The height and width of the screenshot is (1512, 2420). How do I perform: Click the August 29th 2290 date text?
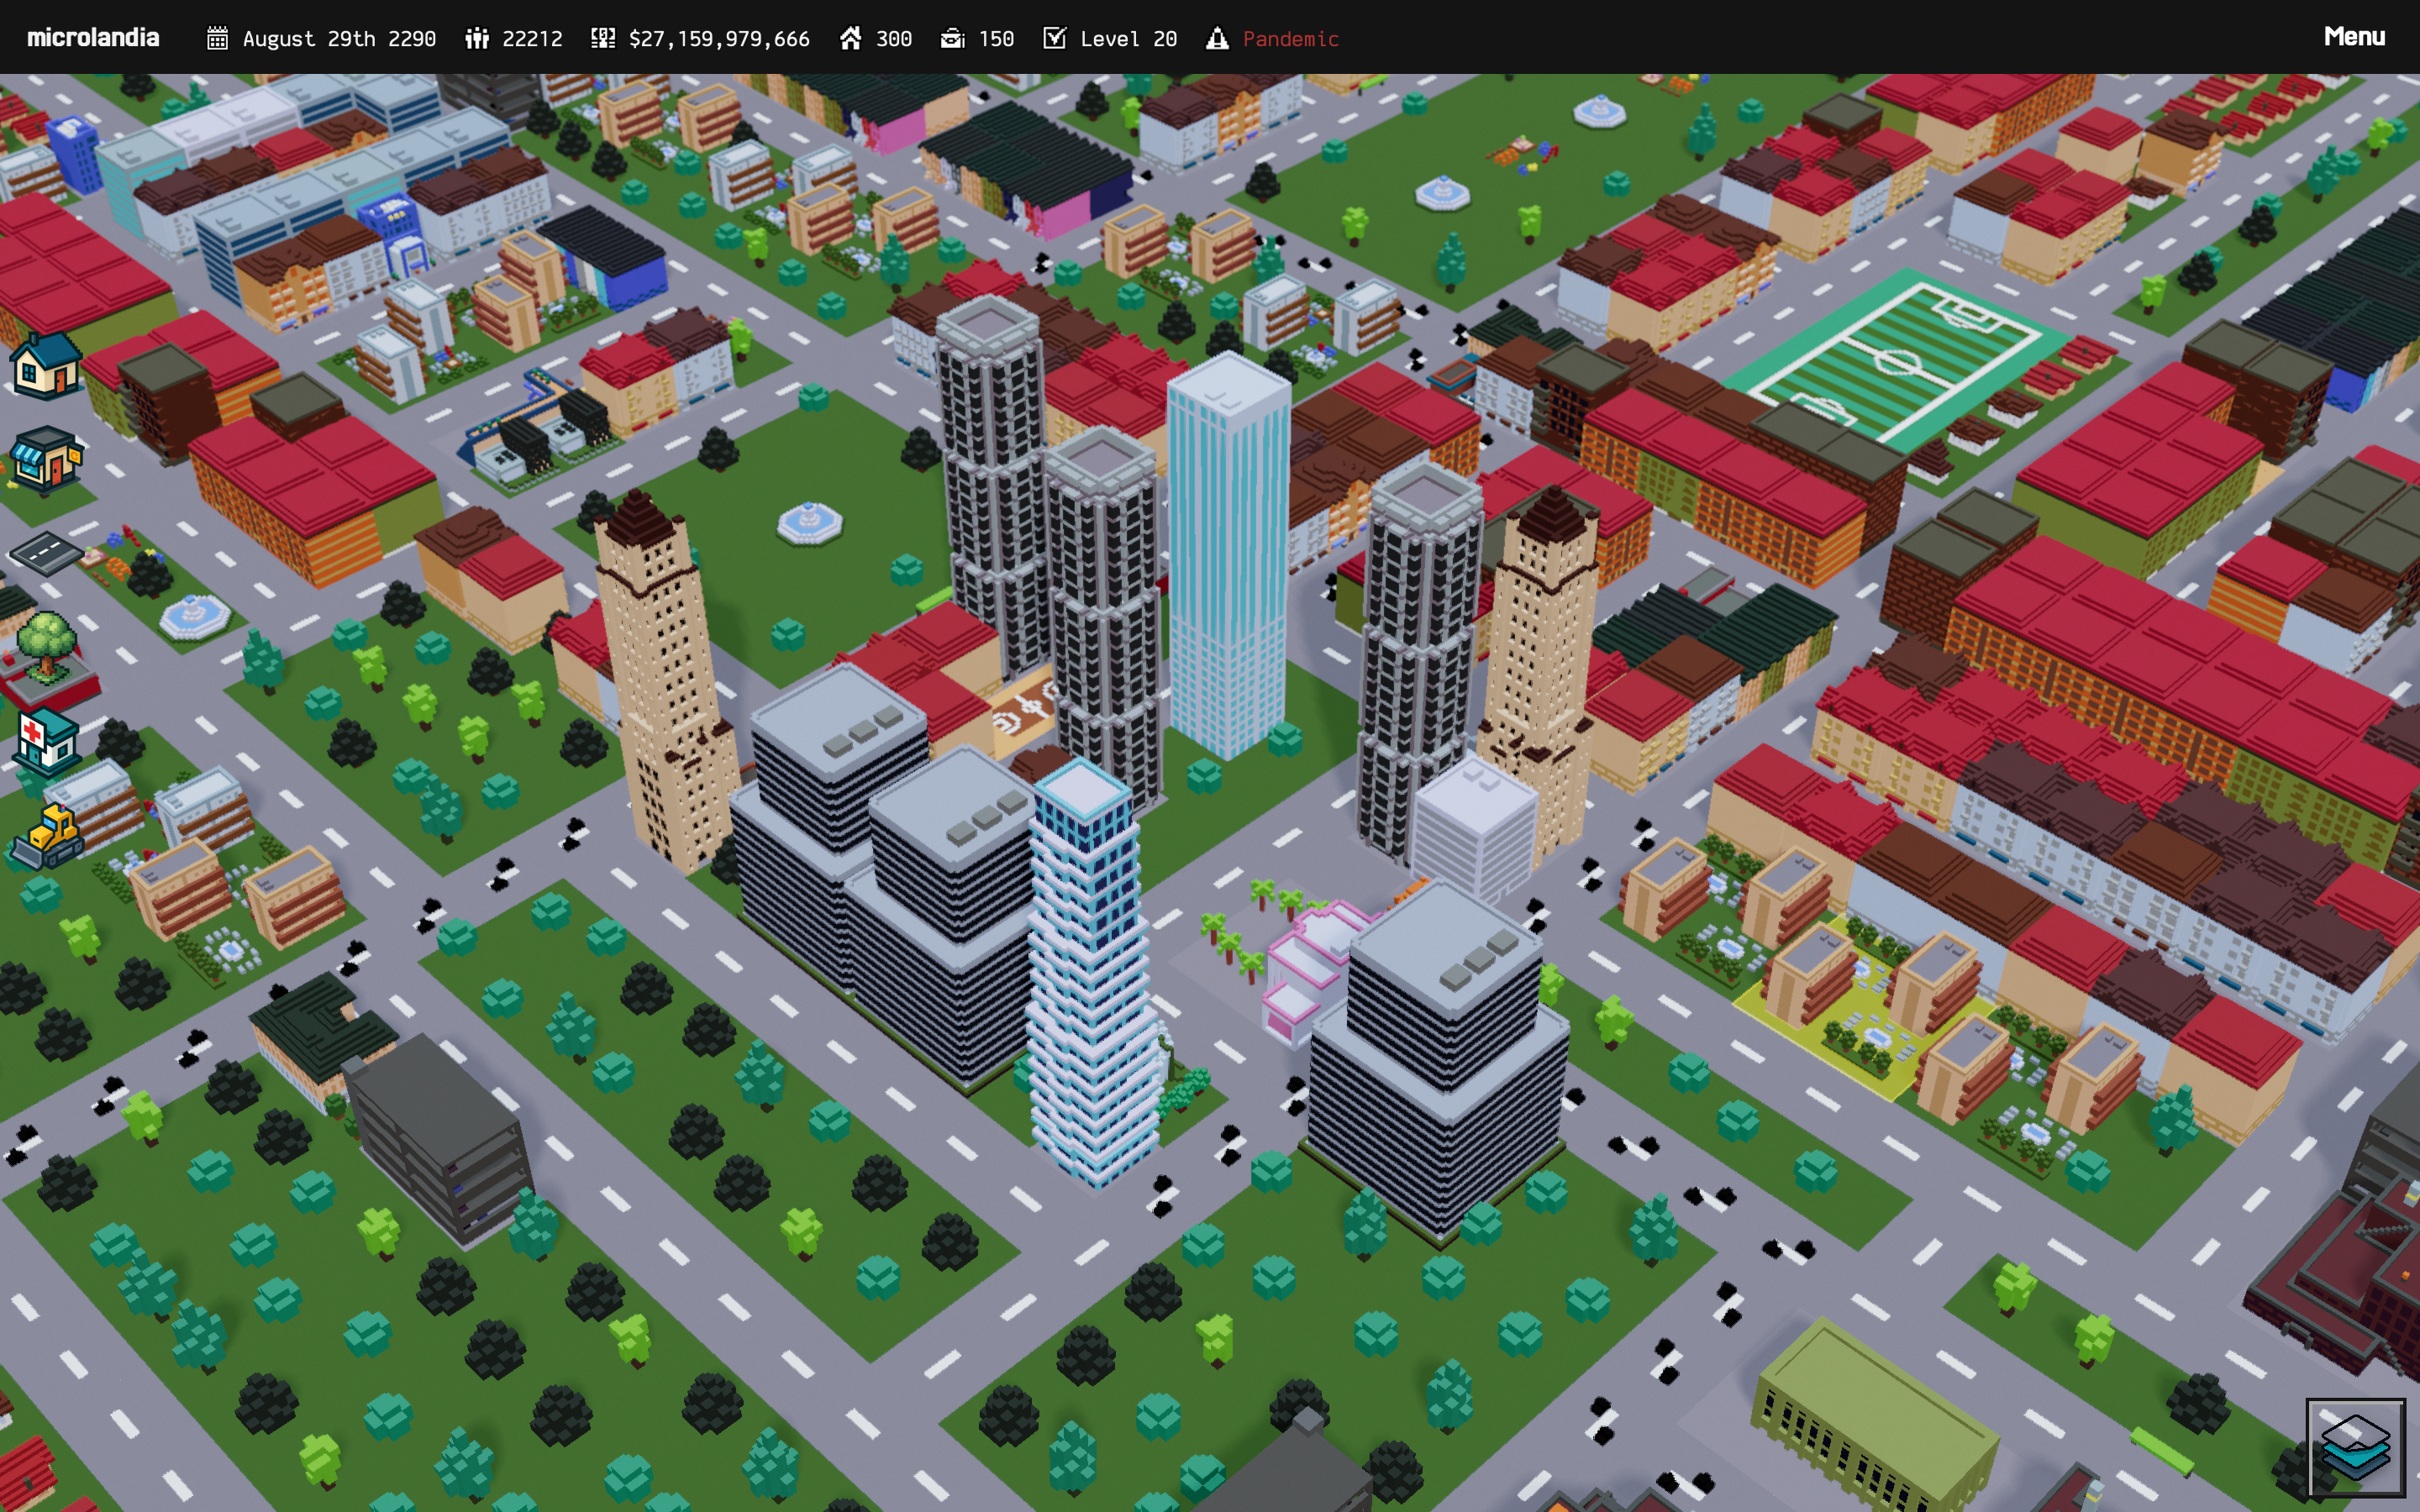(x=339, y=38)
